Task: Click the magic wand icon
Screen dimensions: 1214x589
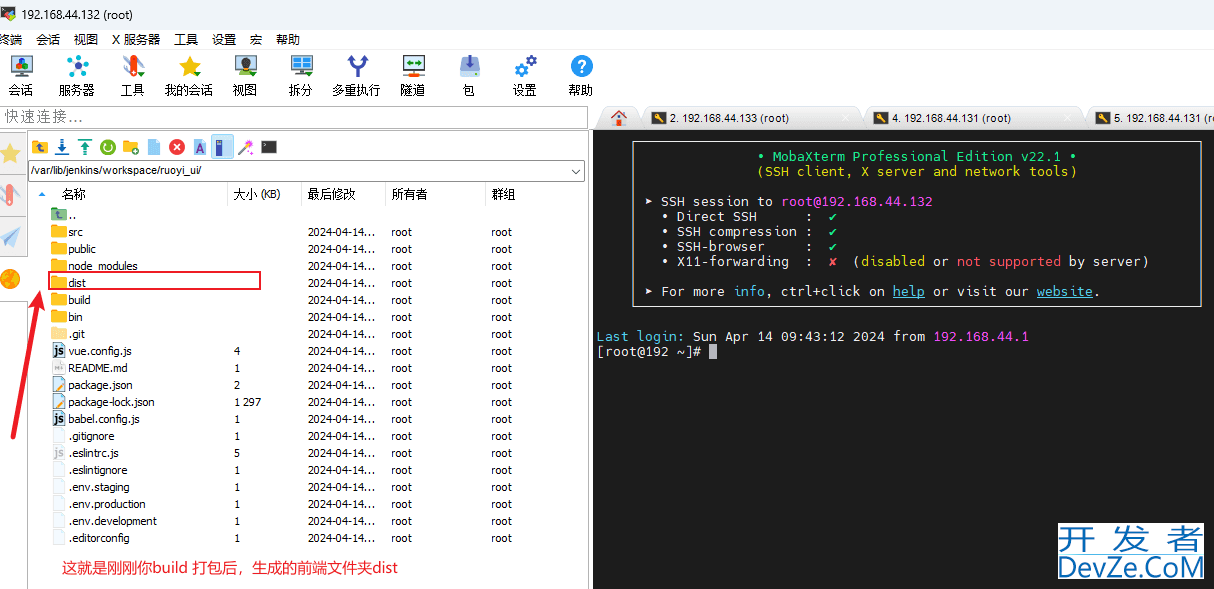Action: click(245, 147)
